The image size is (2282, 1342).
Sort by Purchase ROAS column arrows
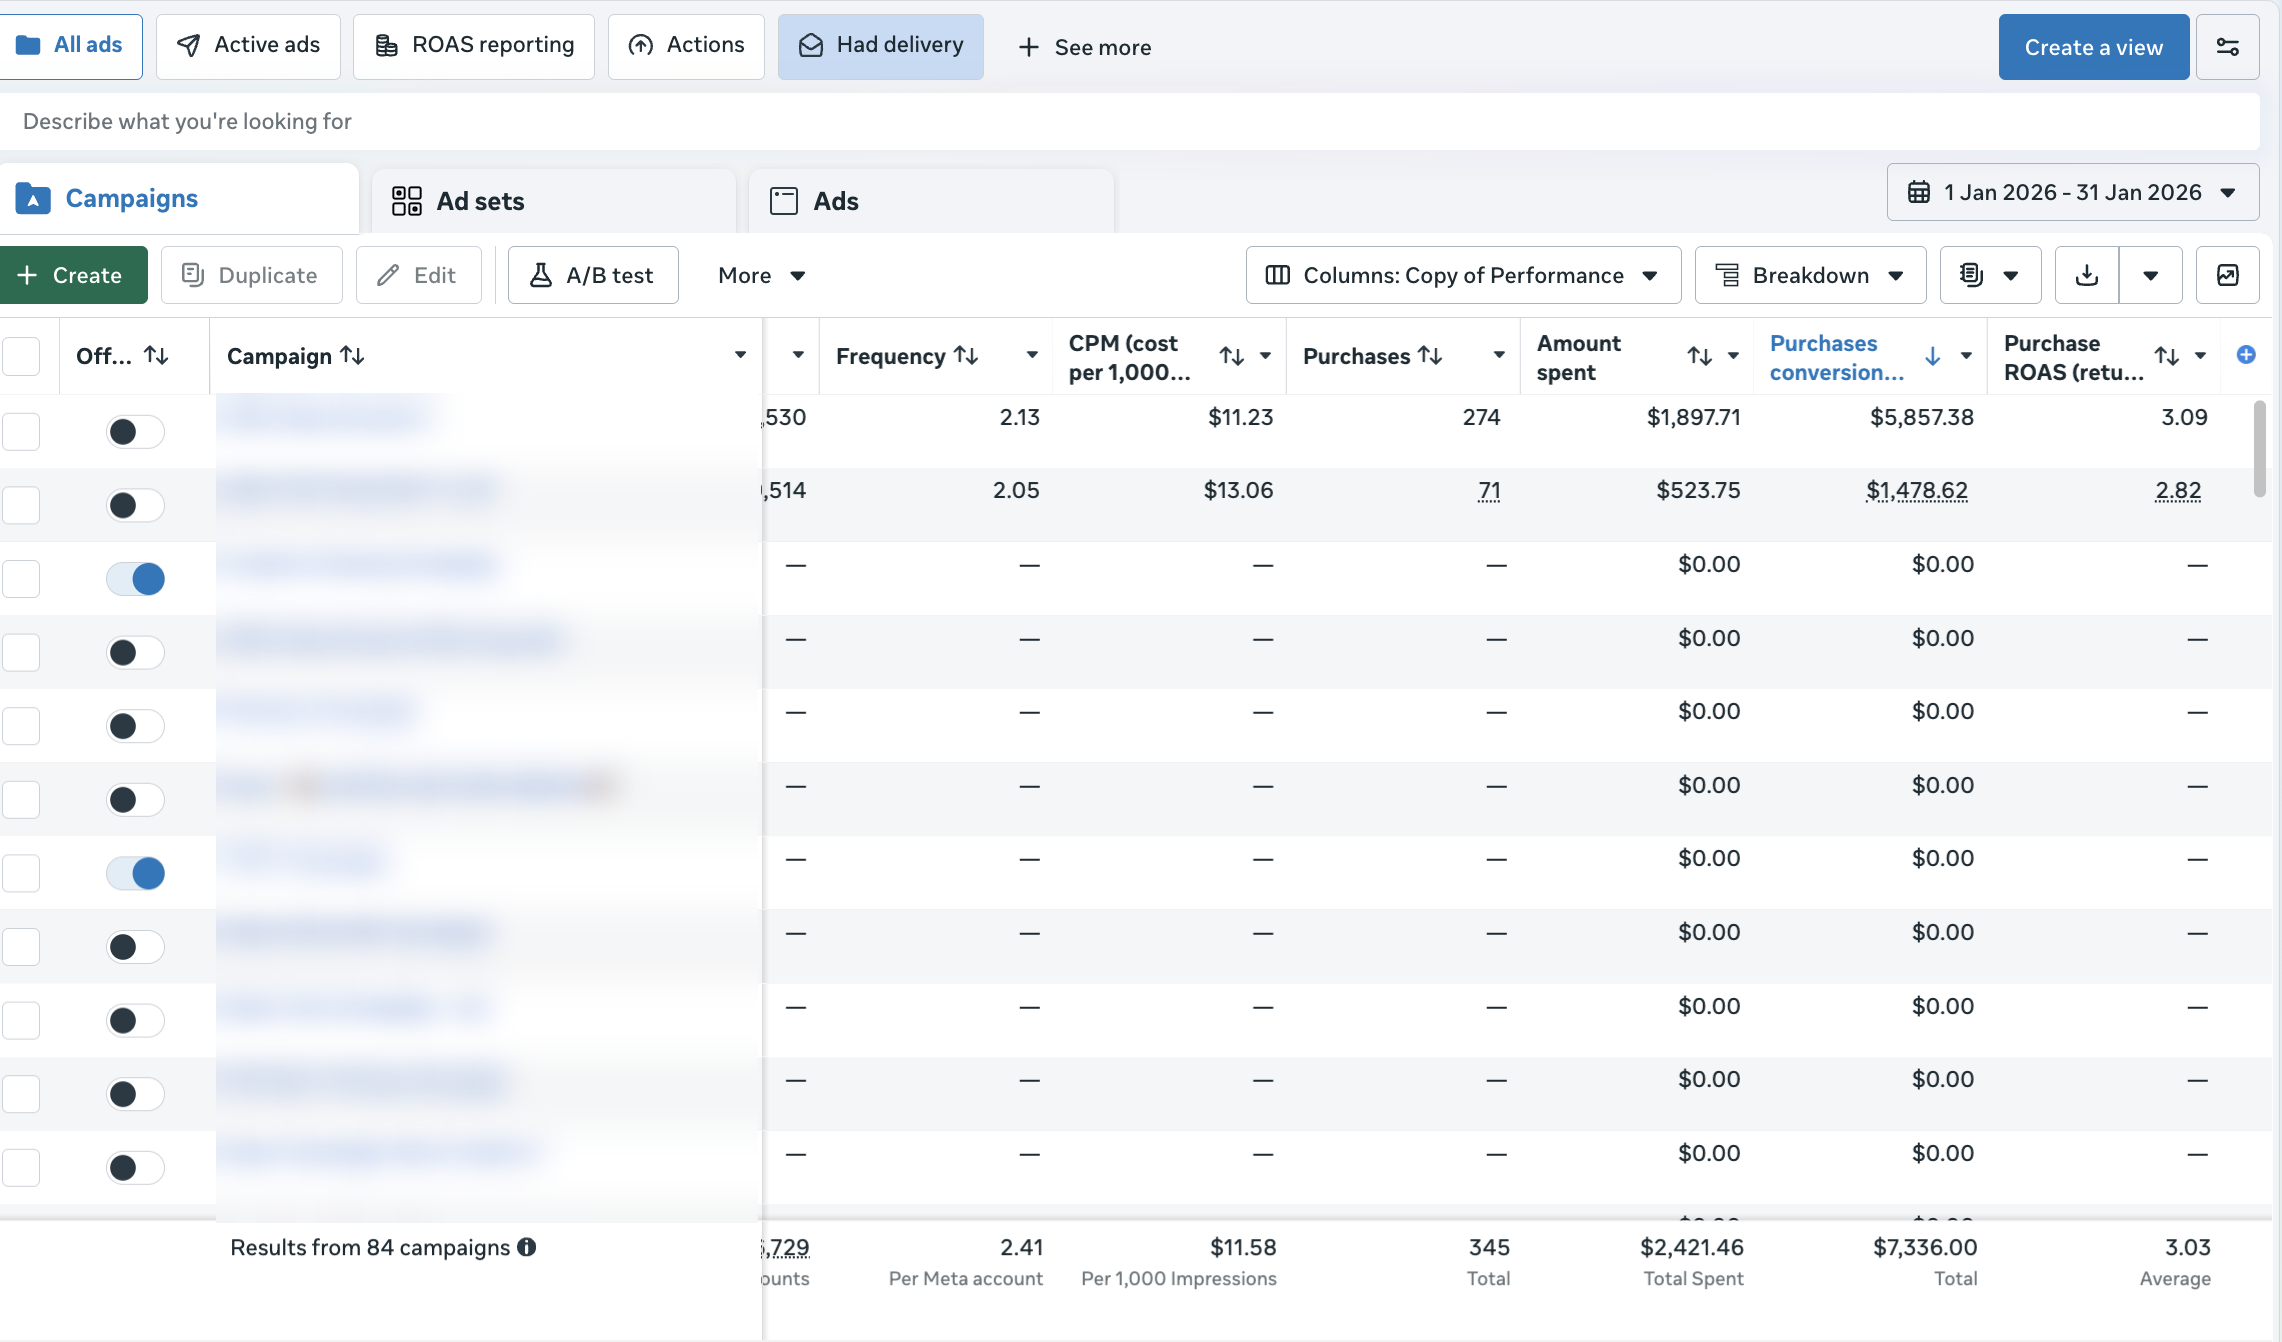(2167, 356)
